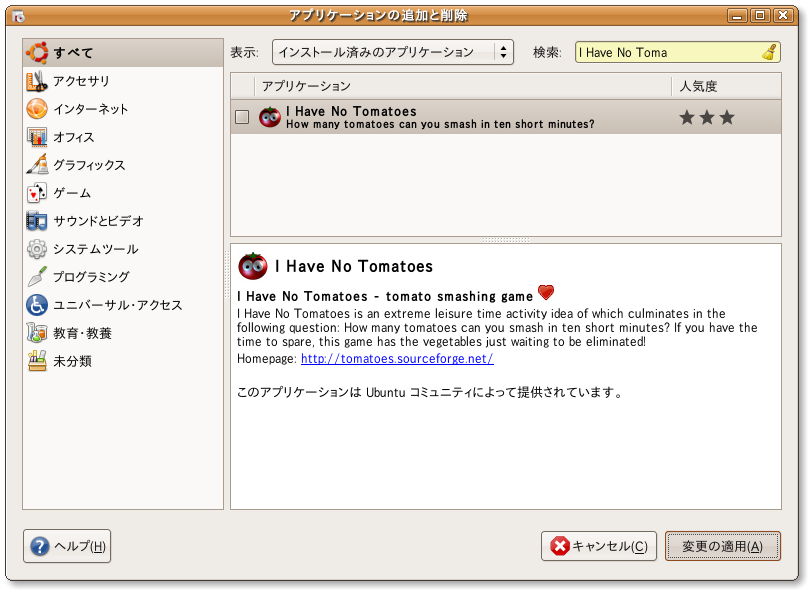Image resolution: width=808 pixels, height=590 pixels.
Task: Close the アプリケーションの追加と削除 window
Action: pos(783,15)
